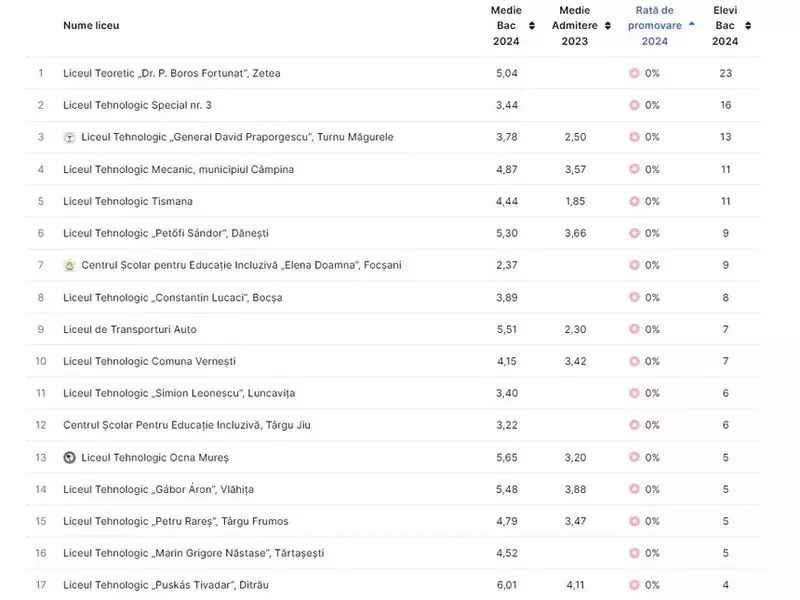Click the Medie Admitere 2023 header text
The width and height of the screenshot is (800, 600).
[x=575, y=26]
